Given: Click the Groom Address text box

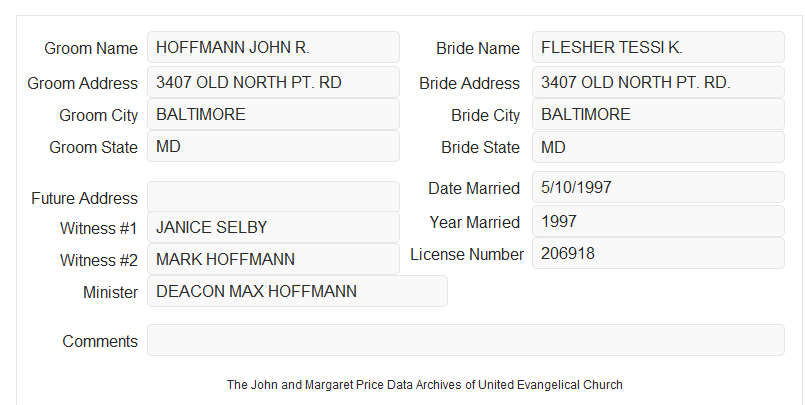Looking at the screenshot, I should coord(273,82).
